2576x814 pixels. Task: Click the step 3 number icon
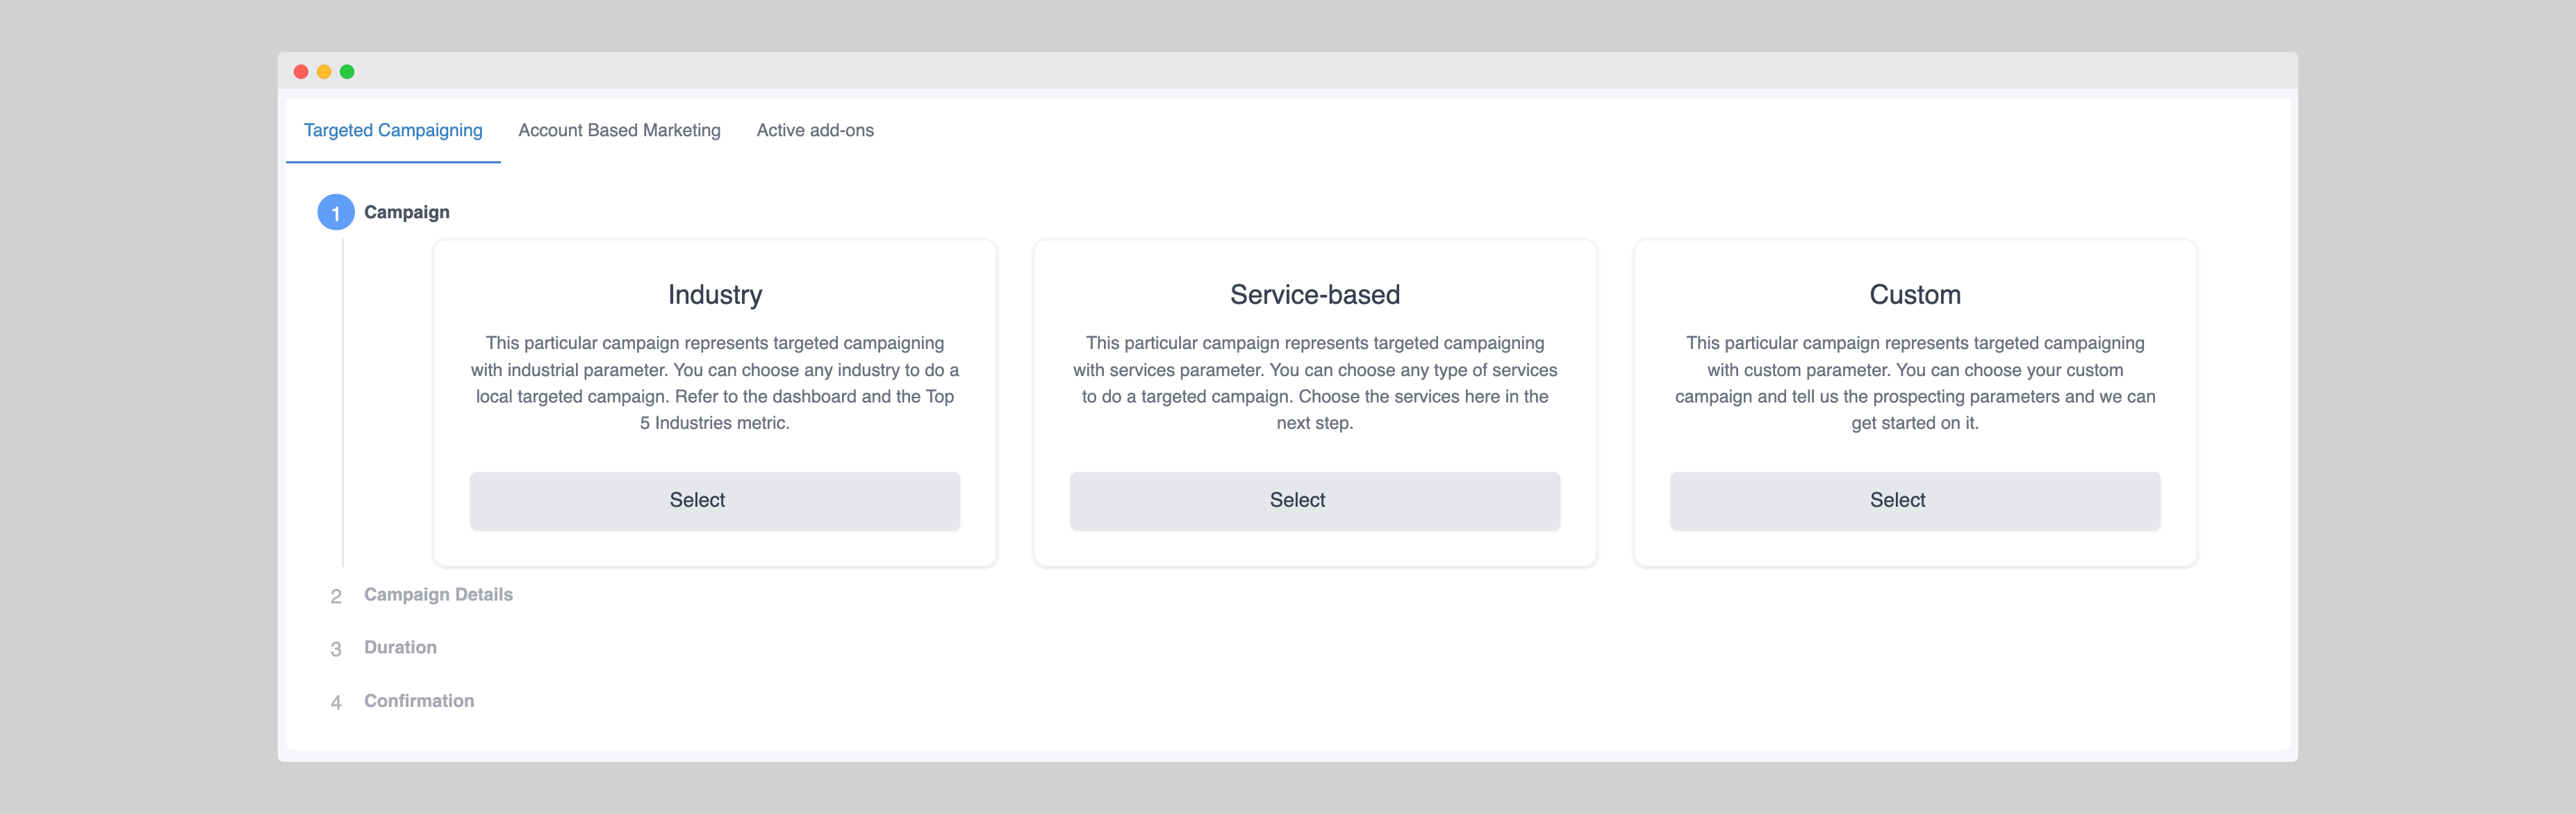(336, 649)
